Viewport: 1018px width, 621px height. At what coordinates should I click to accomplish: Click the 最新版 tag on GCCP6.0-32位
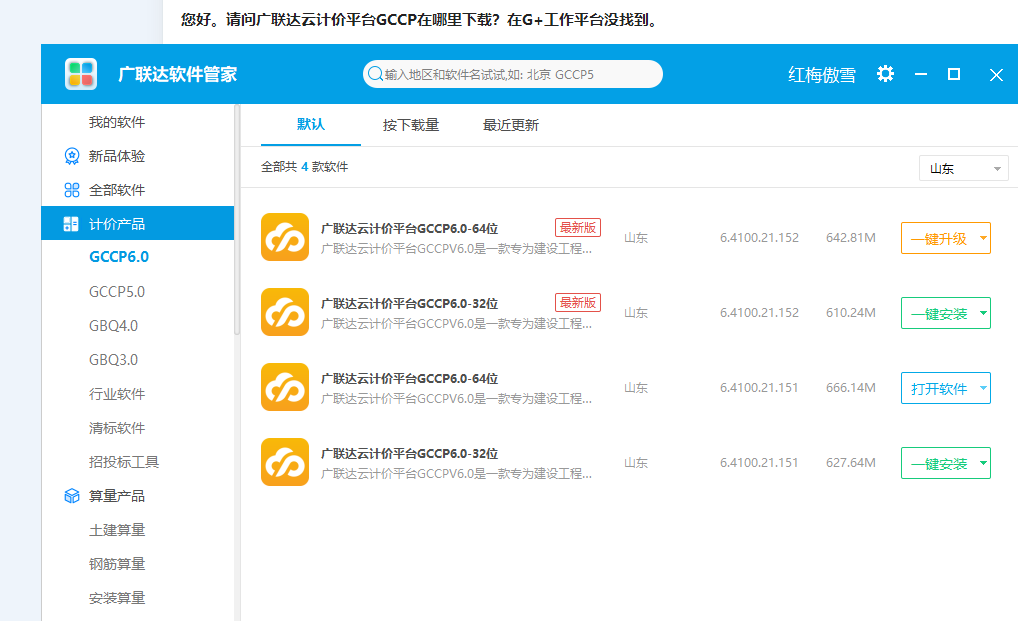tap(578, 302)
